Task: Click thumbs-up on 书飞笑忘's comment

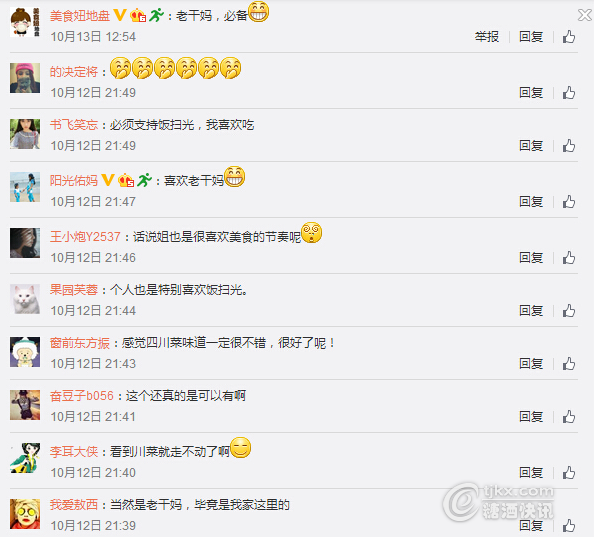Action: coord(569,145)
